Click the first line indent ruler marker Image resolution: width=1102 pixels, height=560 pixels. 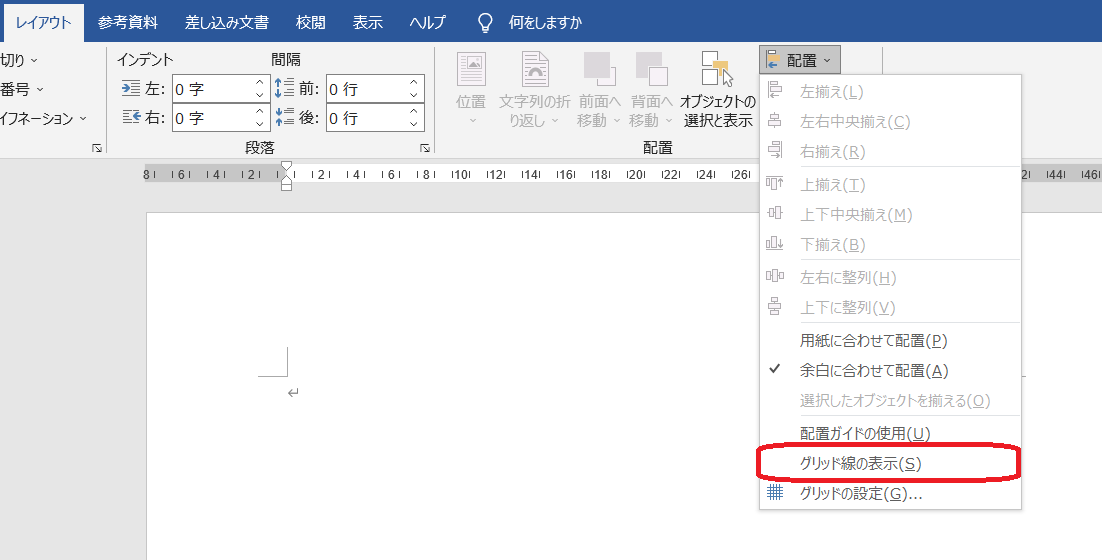coord(286,166)
